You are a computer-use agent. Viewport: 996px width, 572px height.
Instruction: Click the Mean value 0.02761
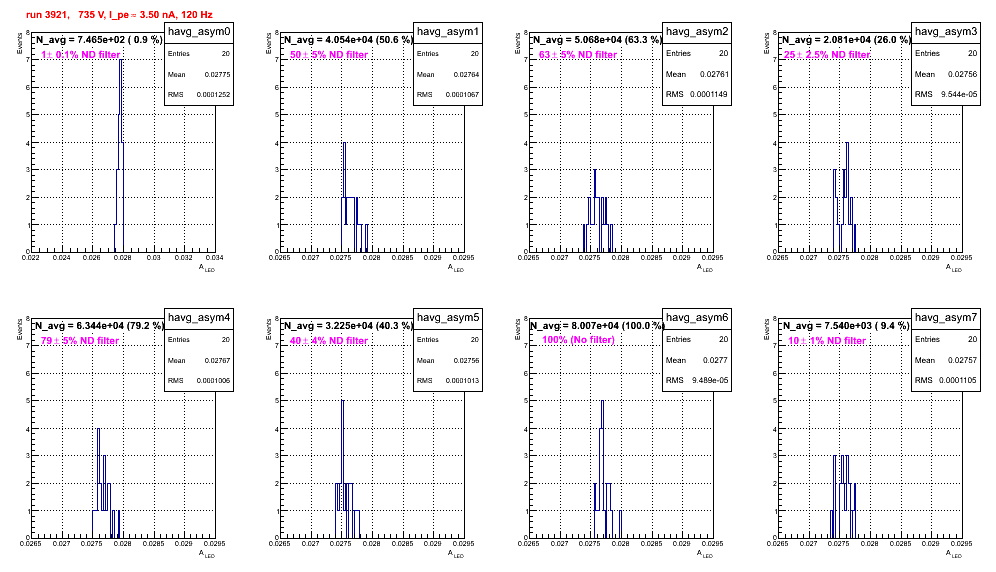tap(714, 74)
